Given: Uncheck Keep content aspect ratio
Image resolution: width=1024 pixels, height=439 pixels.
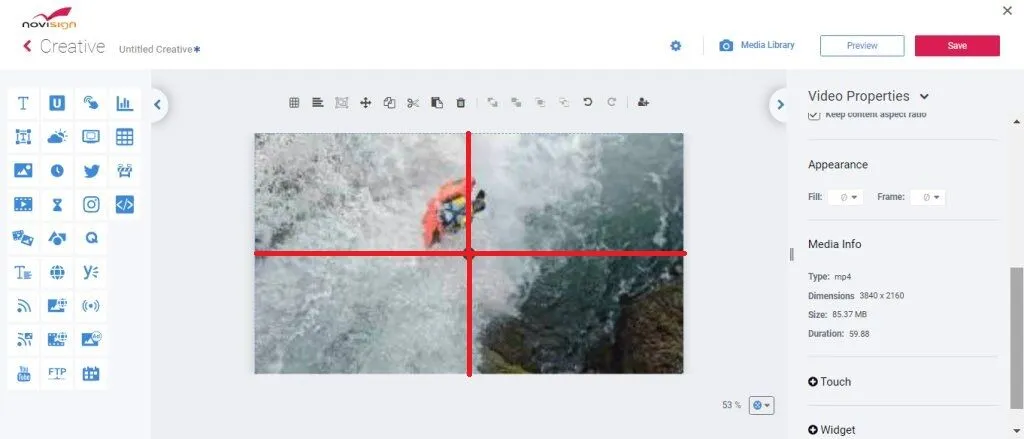Looking at the screenshot, I should [814, 116].
